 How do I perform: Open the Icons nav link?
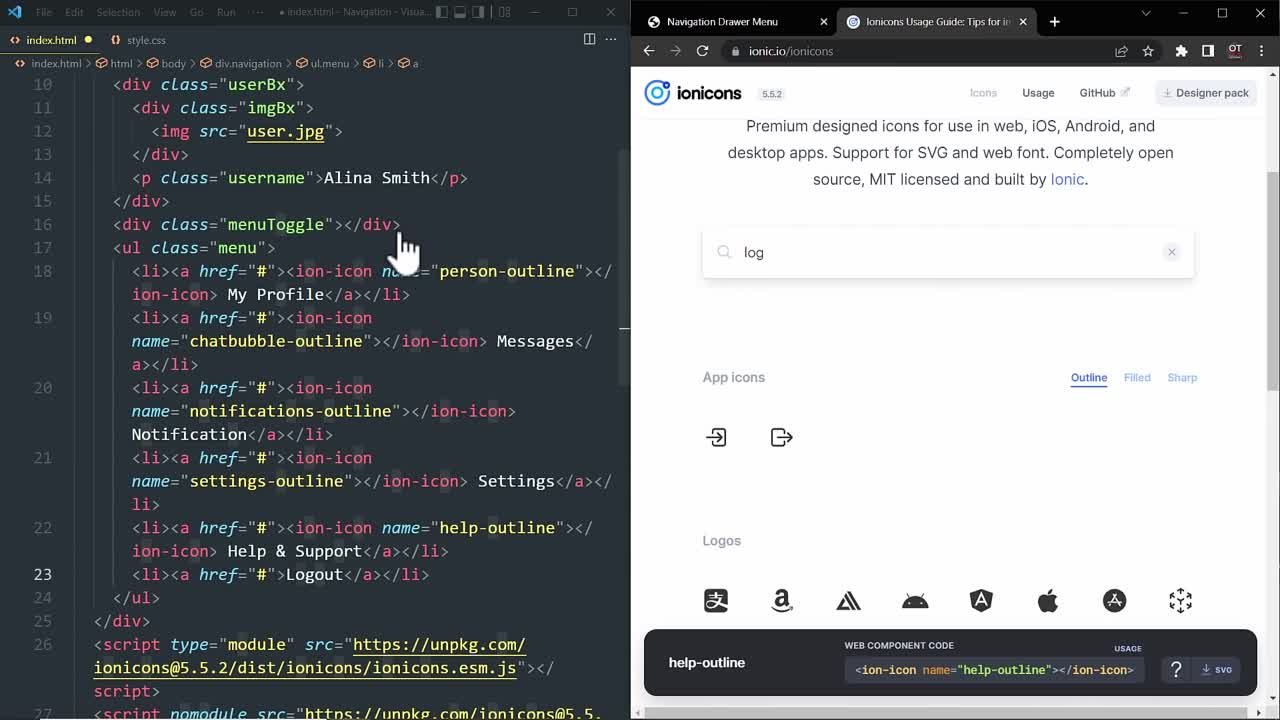(x=983, y=93)
